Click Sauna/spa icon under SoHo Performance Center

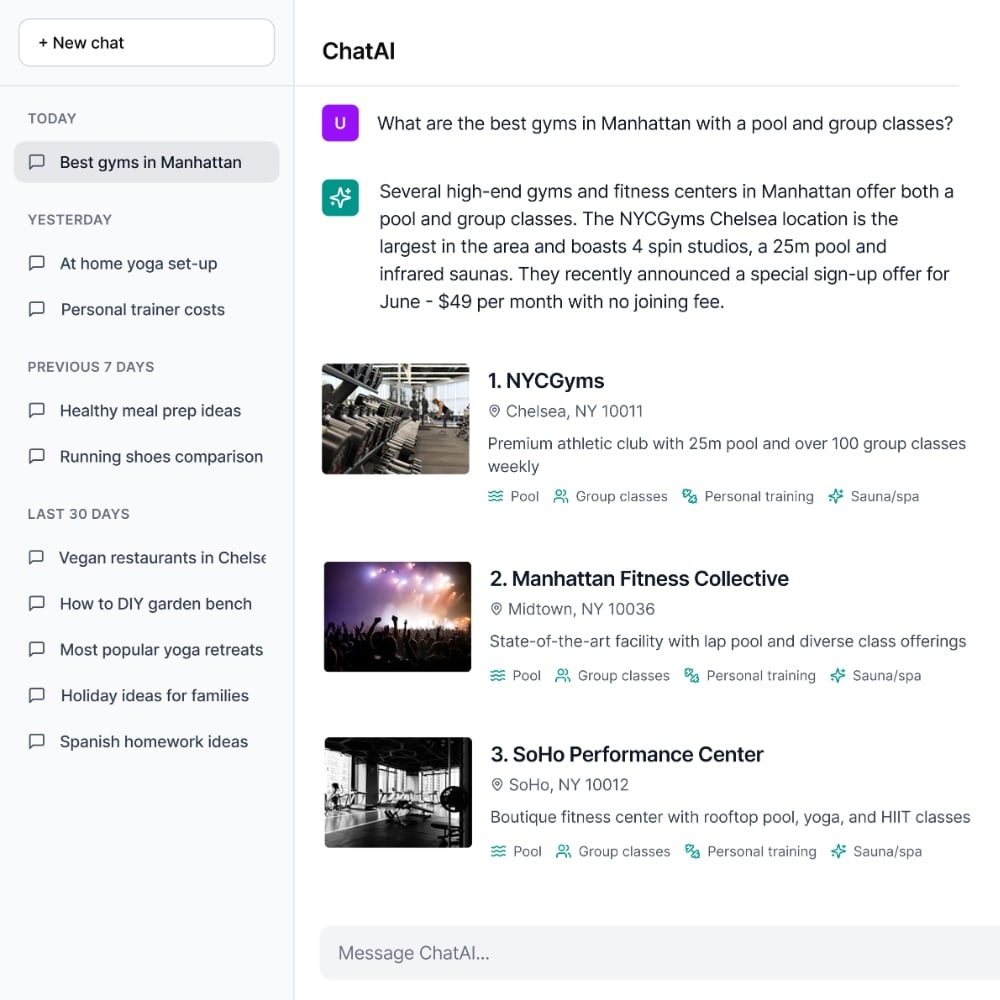[838, 851]
